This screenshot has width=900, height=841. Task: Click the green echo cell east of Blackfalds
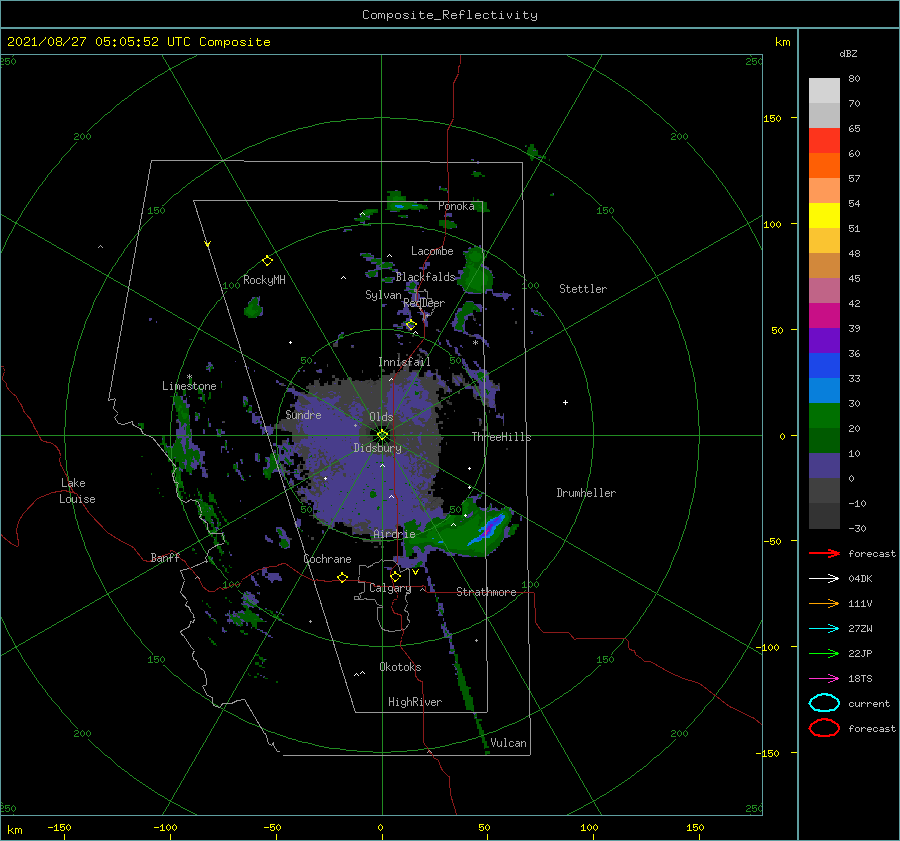476,270
